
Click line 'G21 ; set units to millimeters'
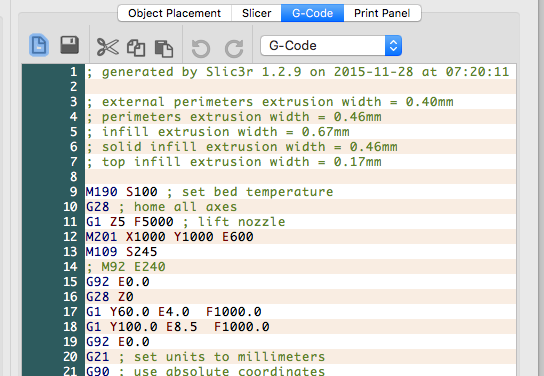pos(205,356)
